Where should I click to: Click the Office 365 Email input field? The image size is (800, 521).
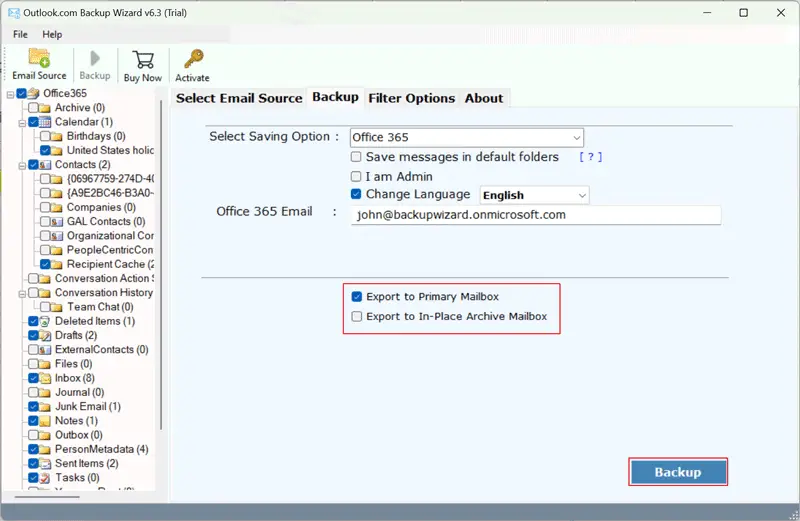536,215
